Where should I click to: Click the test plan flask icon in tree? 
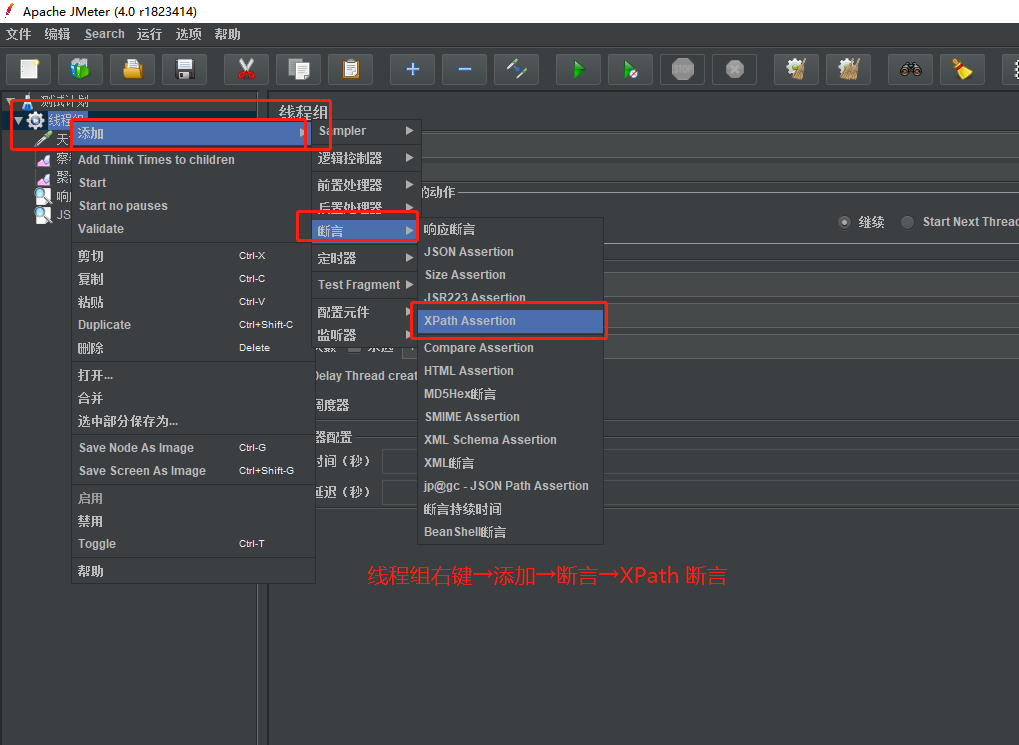pyautogui.click(x=27, y=101)
